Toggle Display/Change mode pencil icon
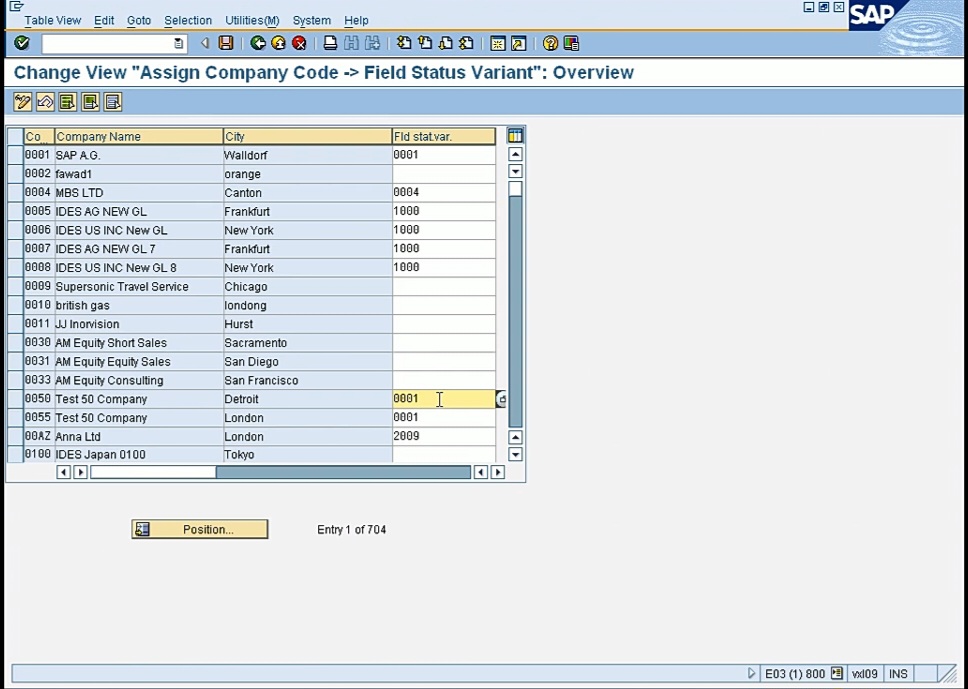Viewport: 968px width, 689px height. pyautogui.click(x=22, y=102)
